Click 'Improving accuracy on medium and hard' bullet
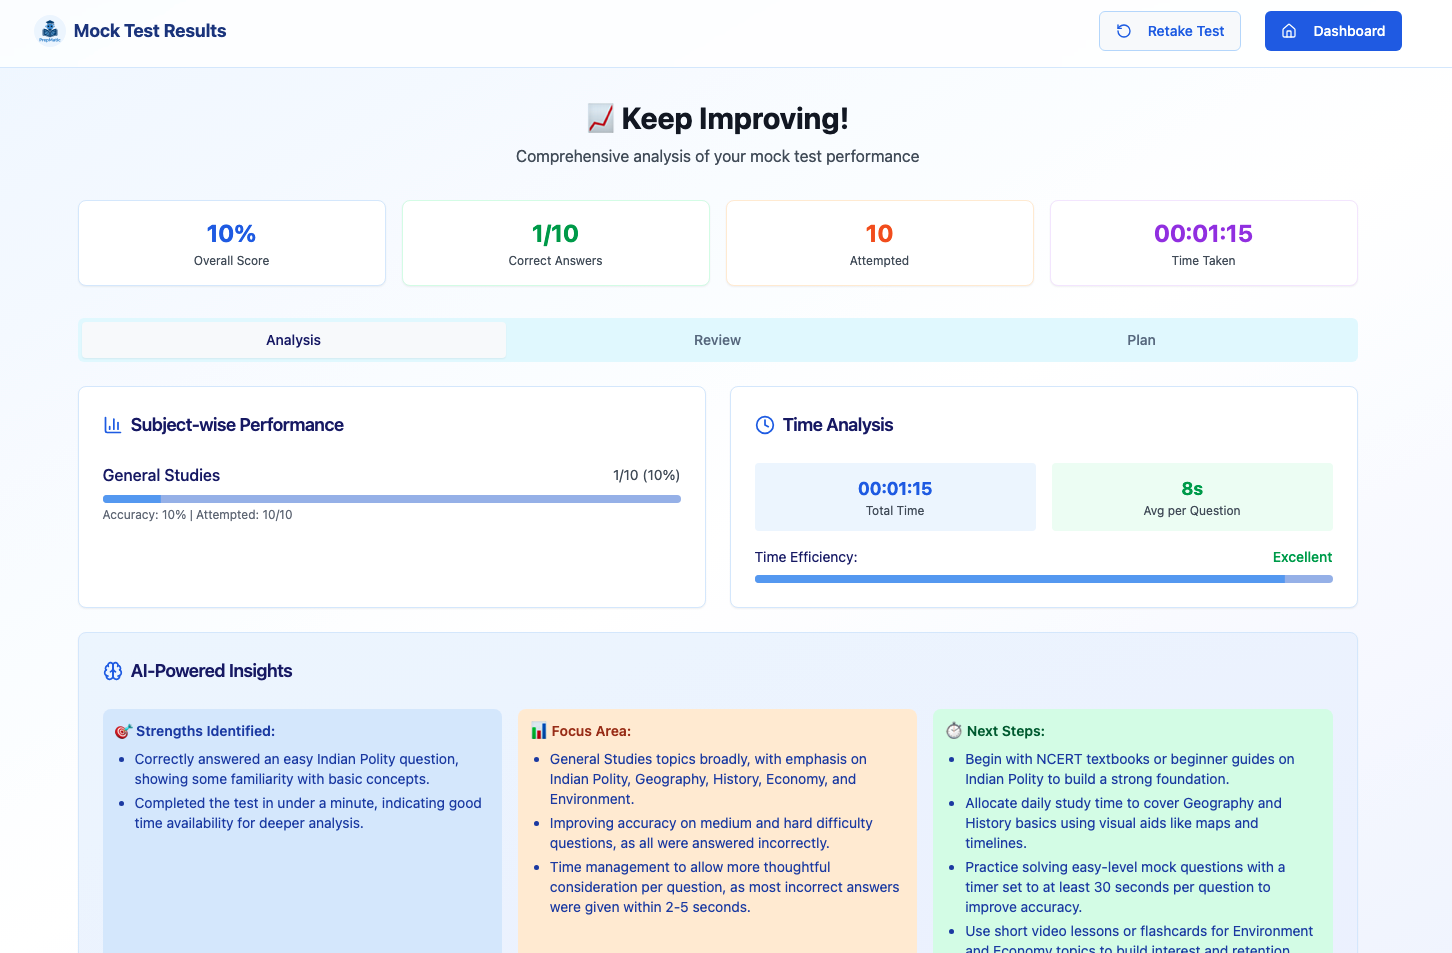The width and height of the screenshot is (1452, 953). (711, 833)
